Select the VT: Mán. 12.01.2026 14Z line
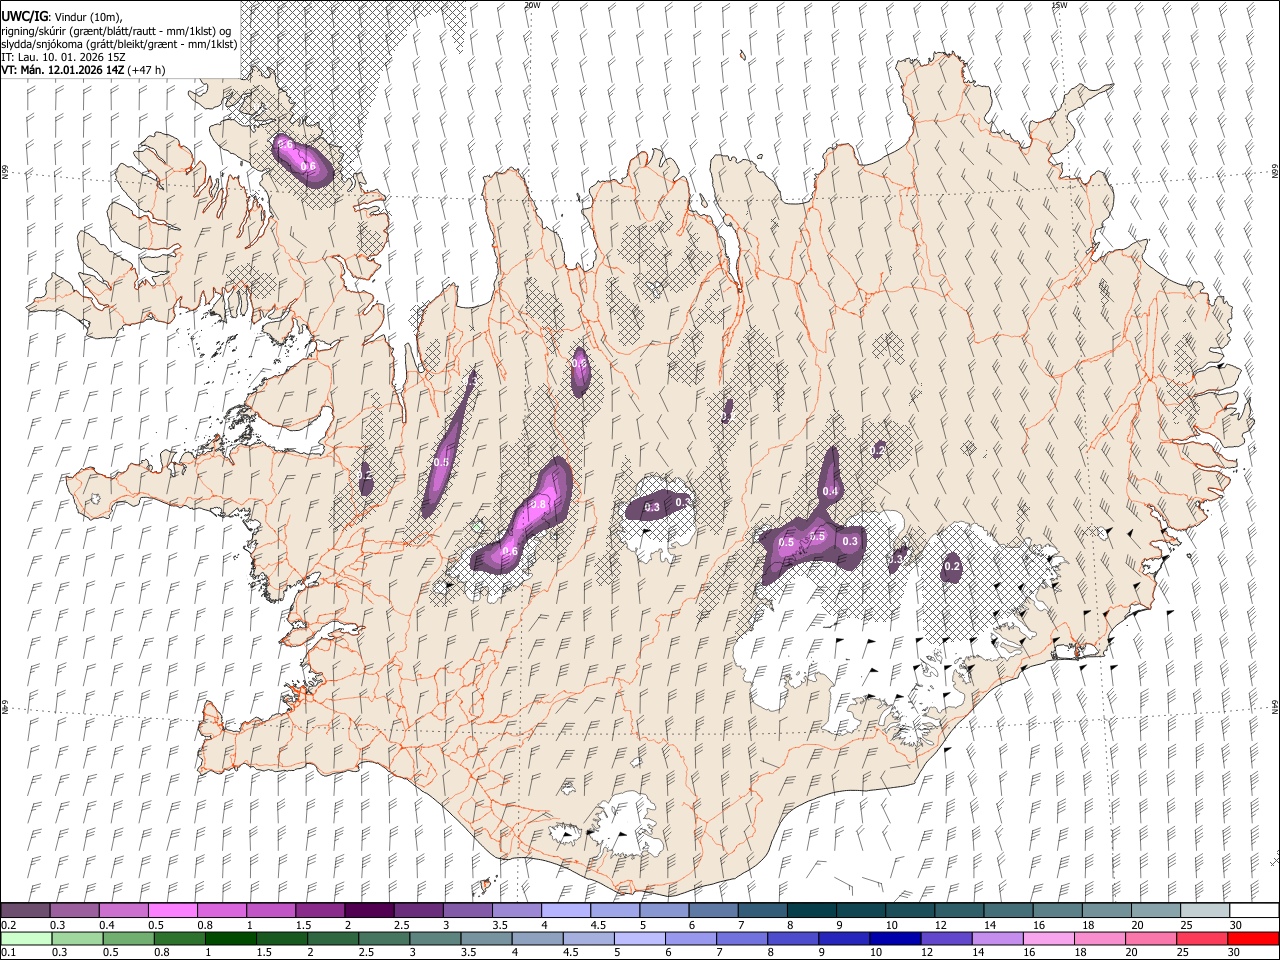1280x960 pixels. point(83,70)
